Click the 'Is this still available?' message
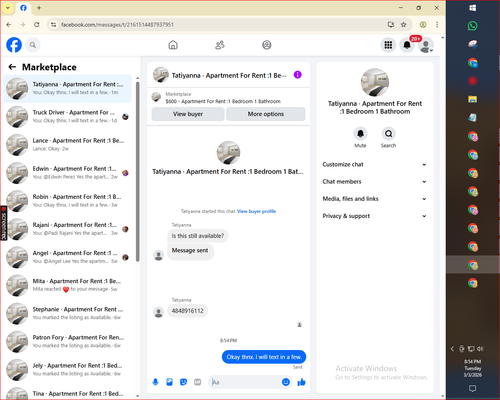Viewport: 500px width, 400px height. coord(198,236)
